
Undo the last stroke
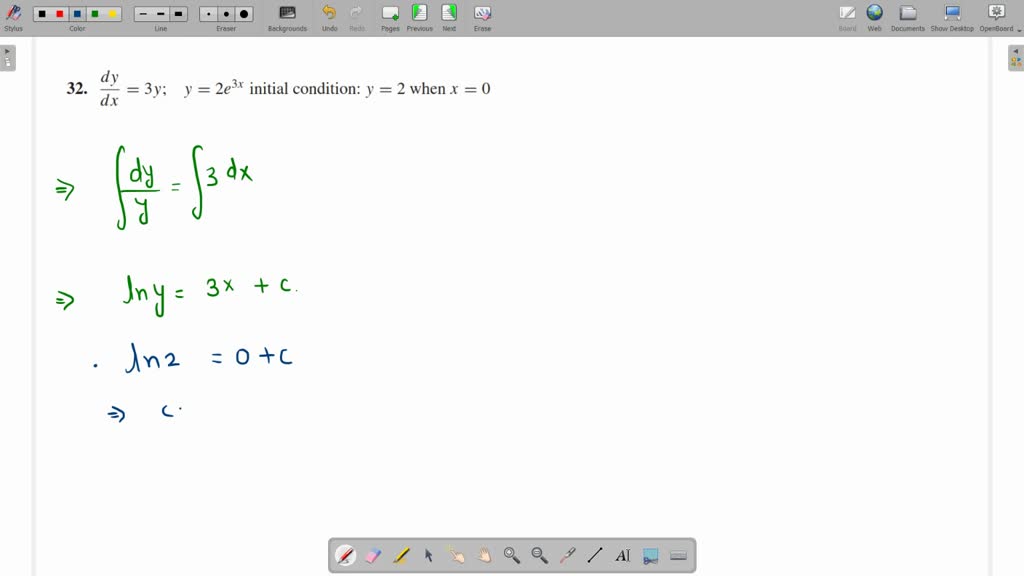[330, 17]
